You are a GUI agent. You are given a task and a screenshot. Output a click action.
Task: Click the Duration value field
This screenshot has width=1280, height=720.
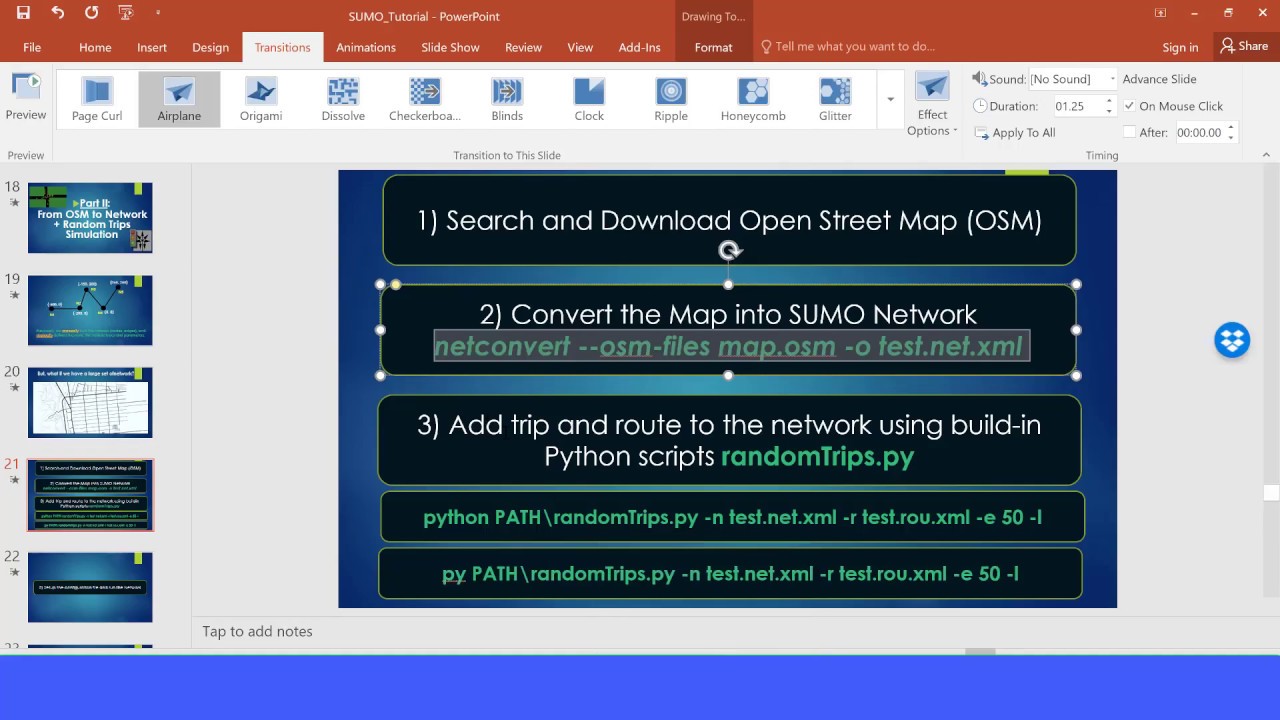coord(1078,106)
